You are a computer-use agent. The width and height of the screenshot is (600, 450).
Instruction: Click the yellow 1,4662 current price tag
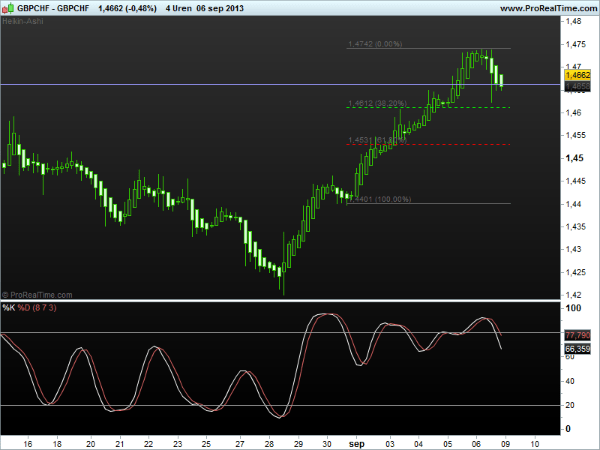click(578, 75)
